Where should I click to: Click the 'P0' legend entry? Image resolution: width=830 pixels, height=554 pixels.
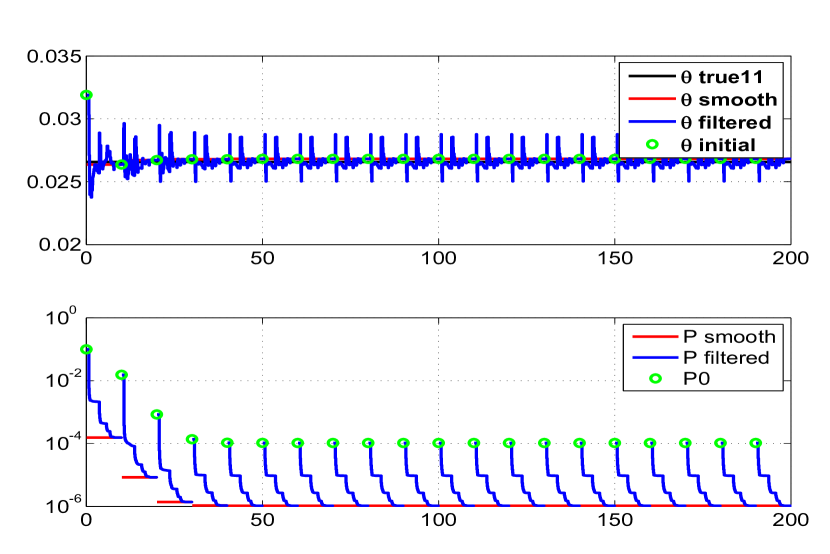tap(680, 378)
